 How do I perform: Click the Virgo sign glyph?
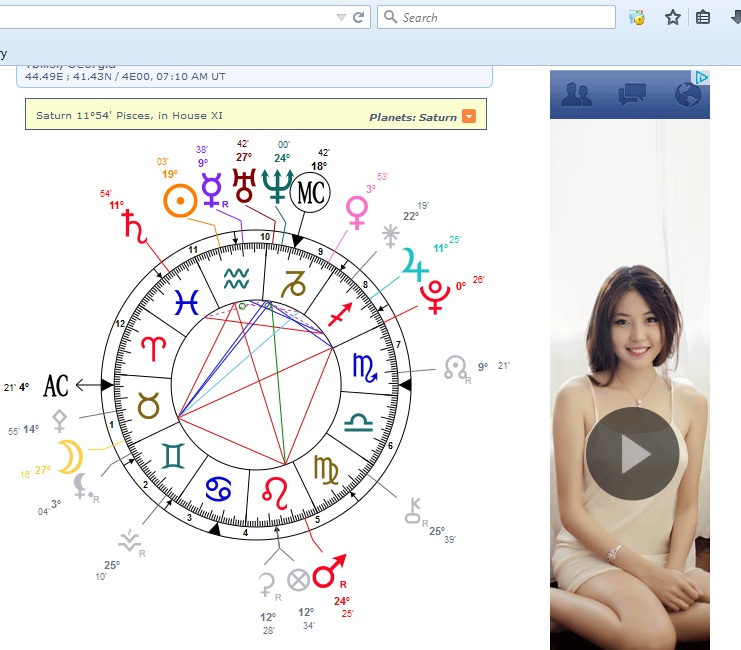[326, 470]
